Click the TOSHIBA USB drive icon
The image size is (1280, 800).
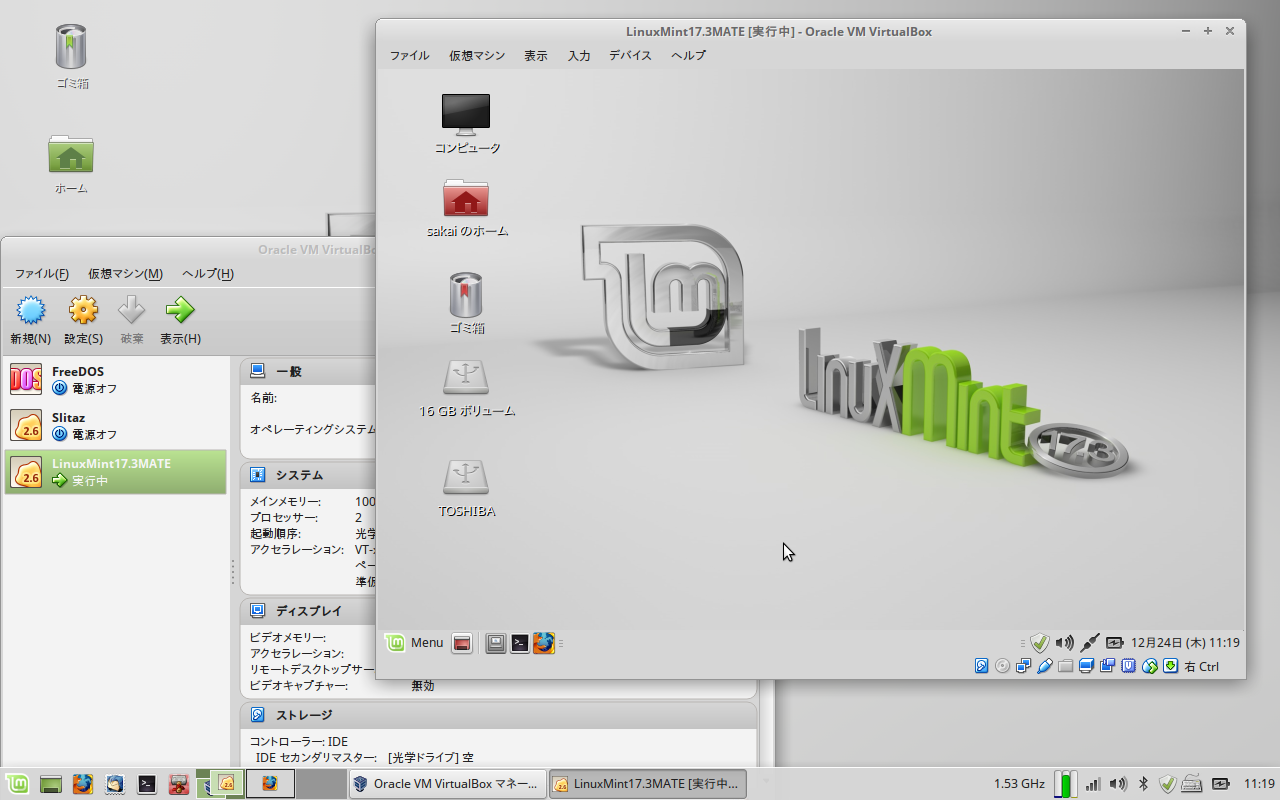466,477
